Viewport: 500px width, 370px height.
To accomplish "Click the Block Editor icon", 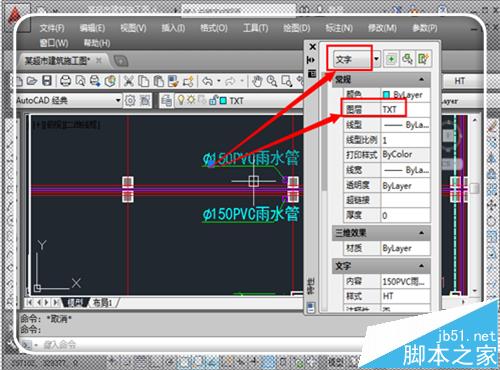I will [x=188, y=81].
